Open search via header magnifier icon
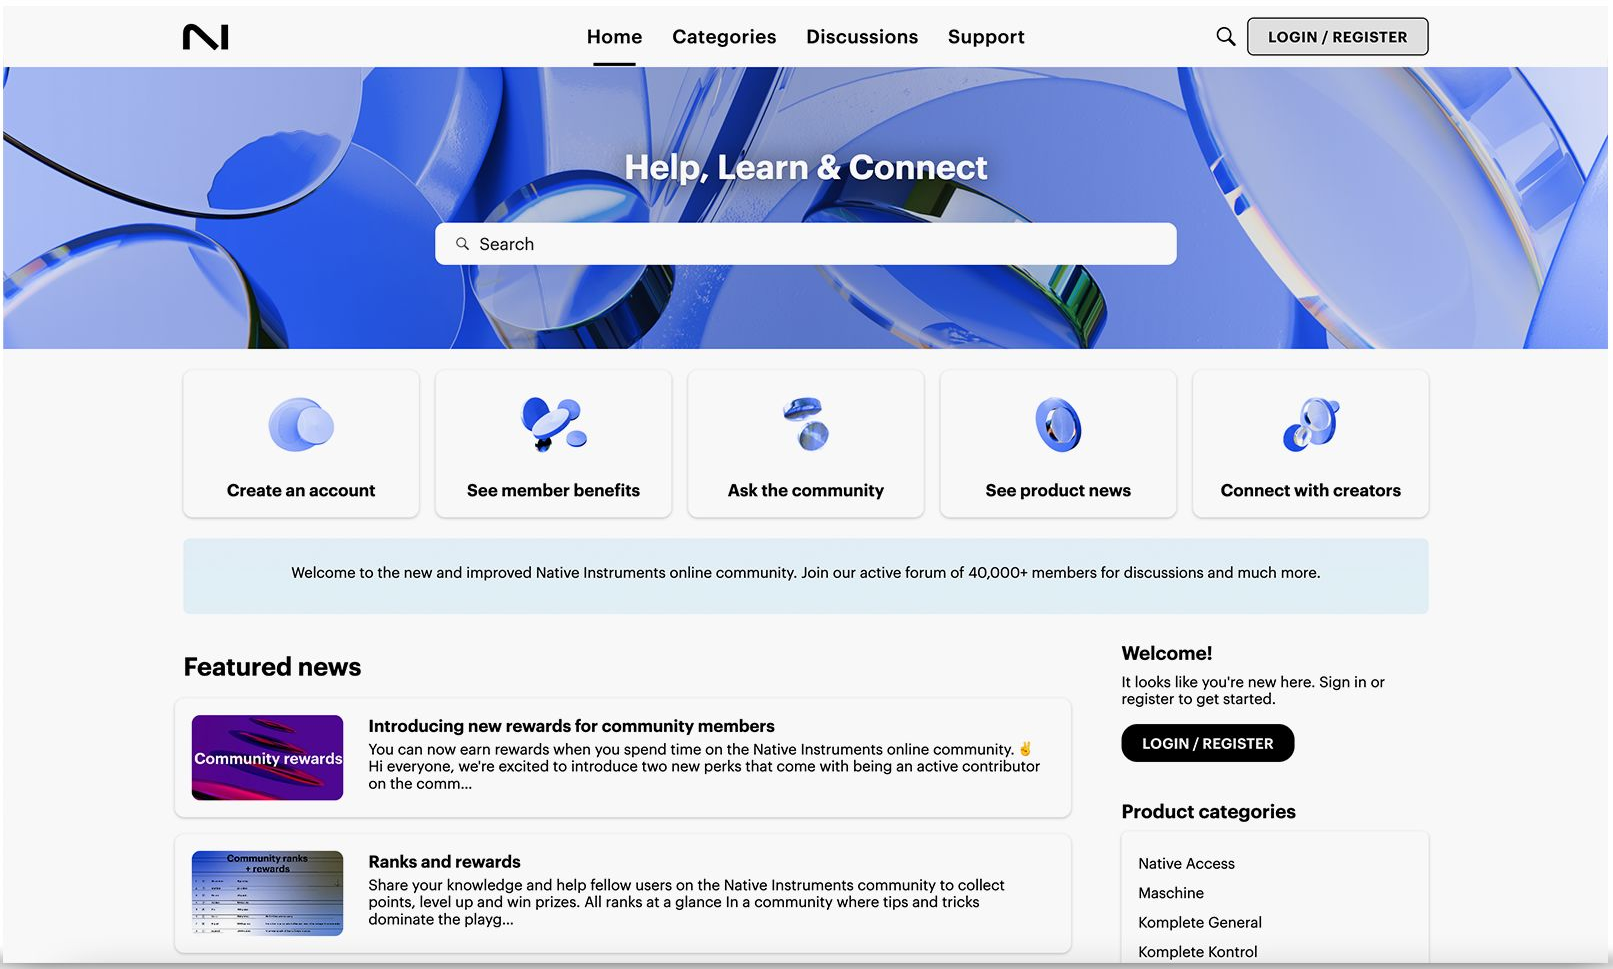The image size is (1613, 969). click(1225, 37)
